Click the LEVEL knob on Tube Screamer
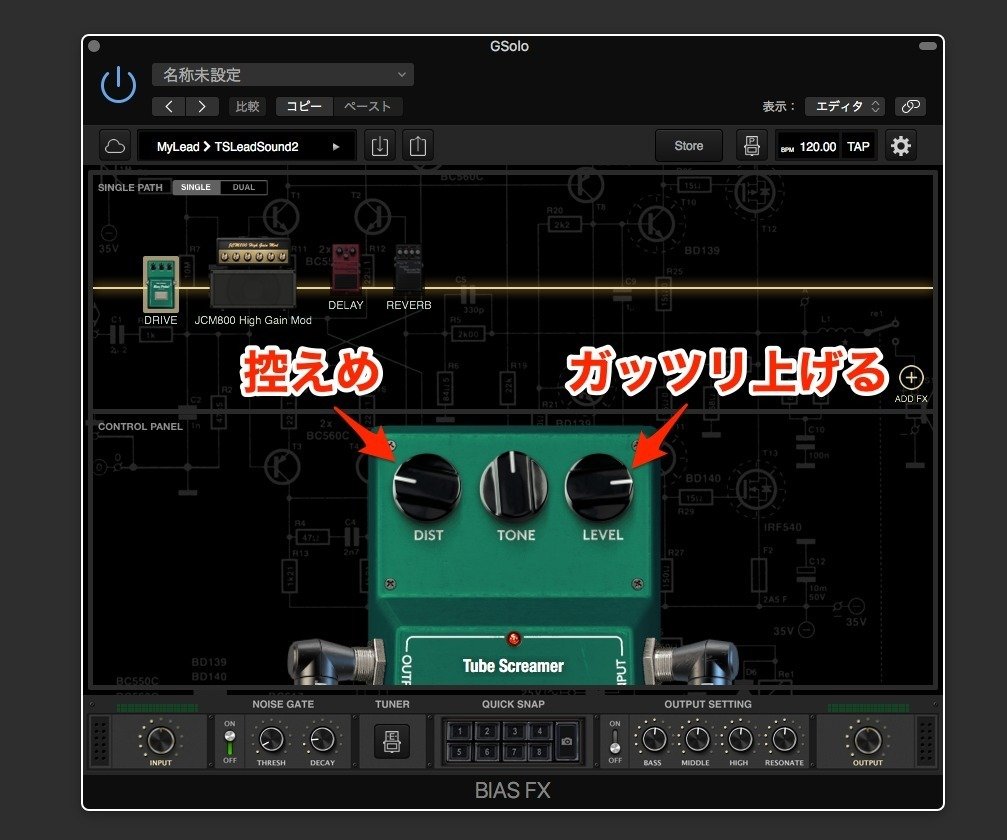 coord(599,487)
